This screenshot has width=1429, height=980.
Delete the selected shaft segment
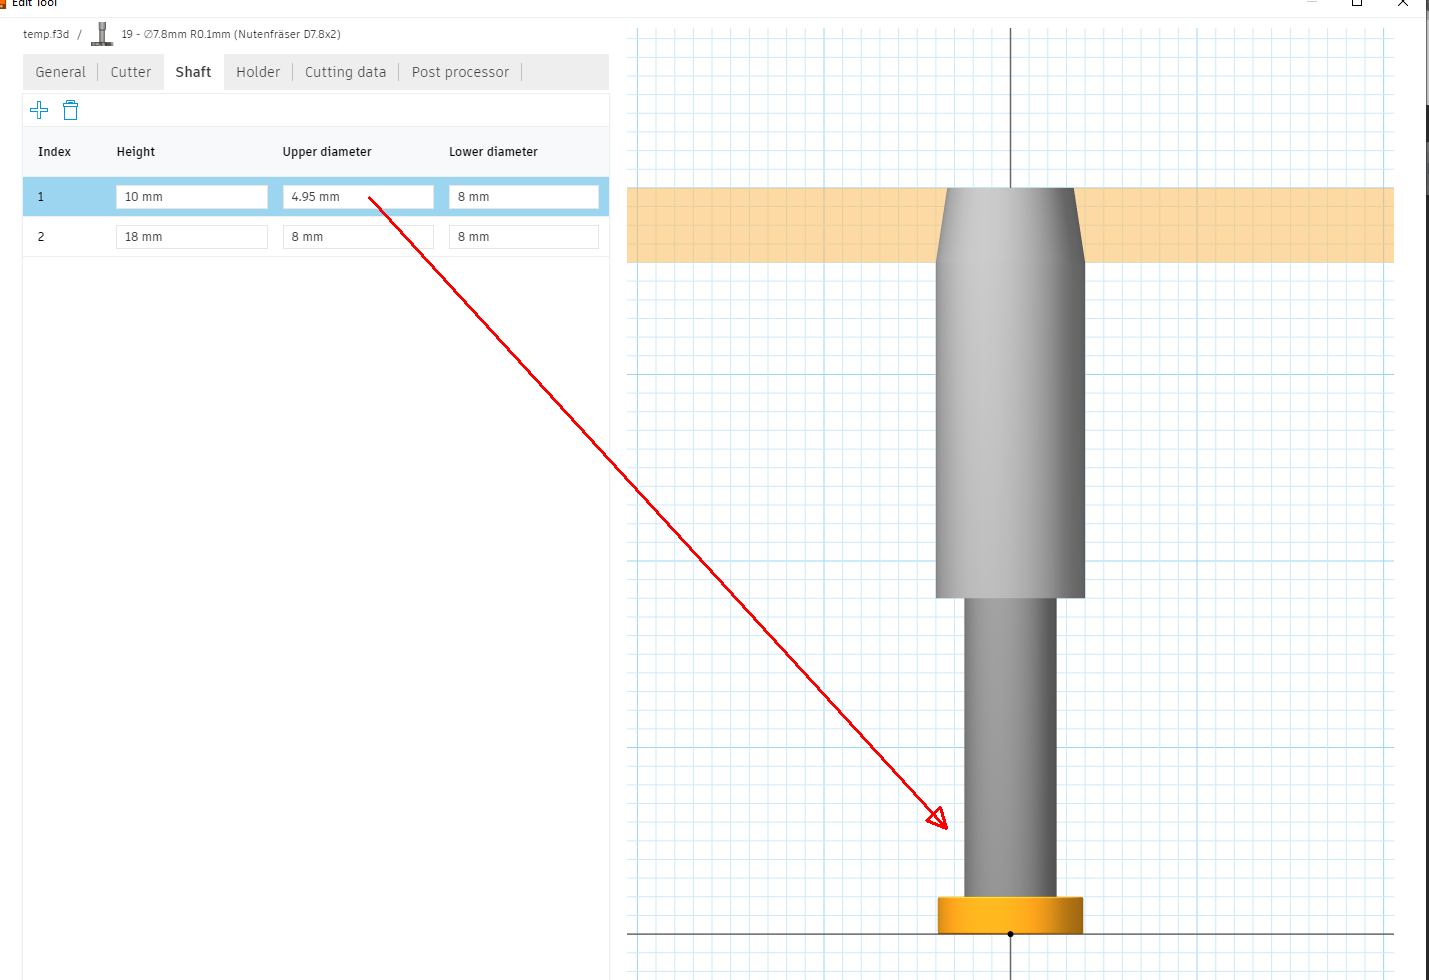pos(70,110)
